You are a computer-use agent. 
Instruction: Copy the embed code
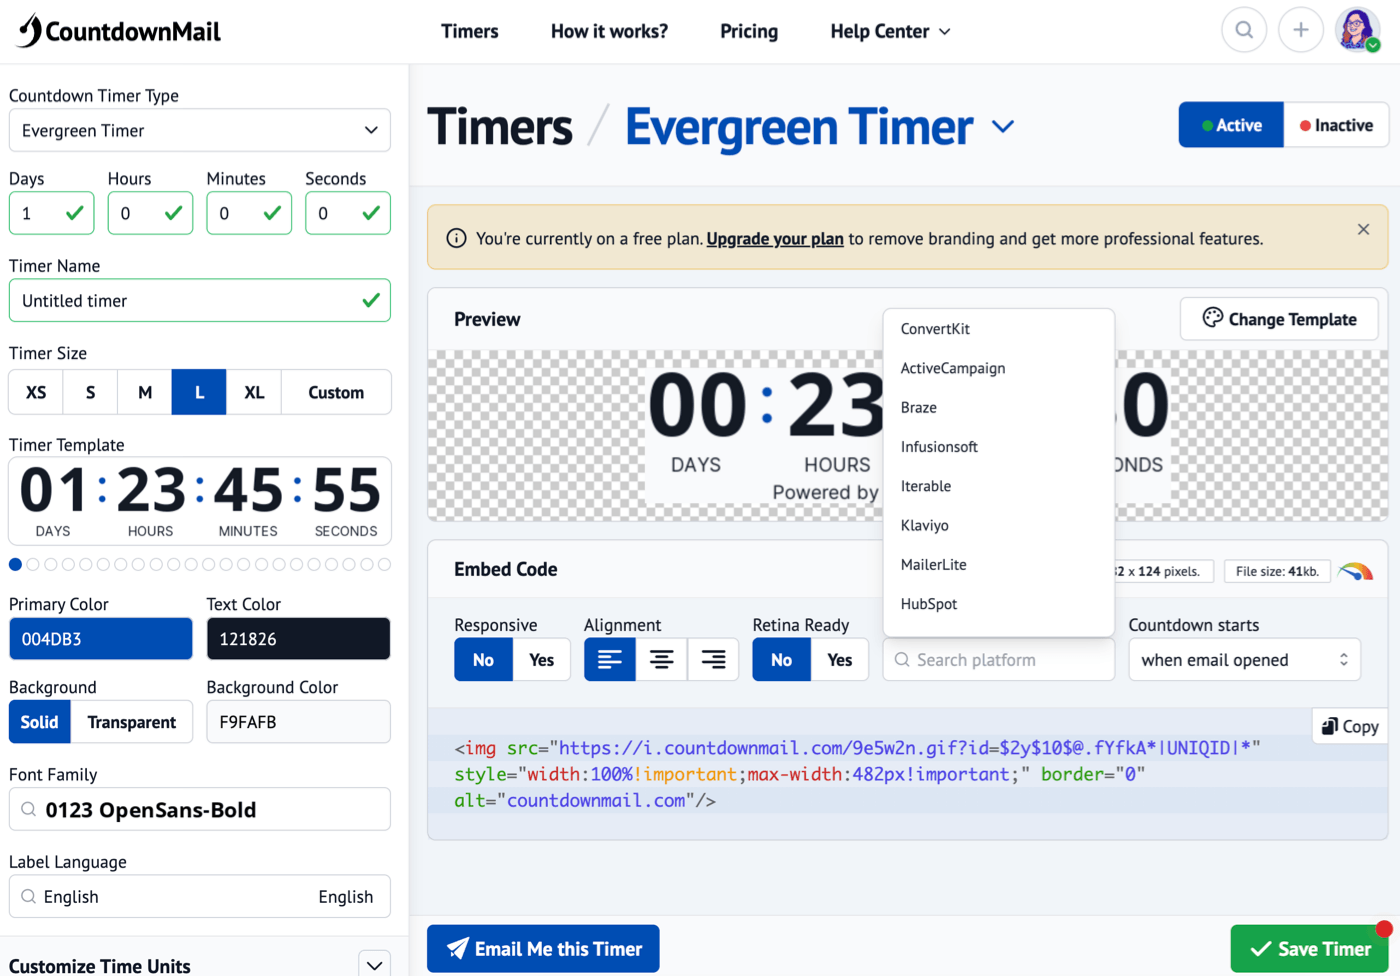(x=1350, y=726)
